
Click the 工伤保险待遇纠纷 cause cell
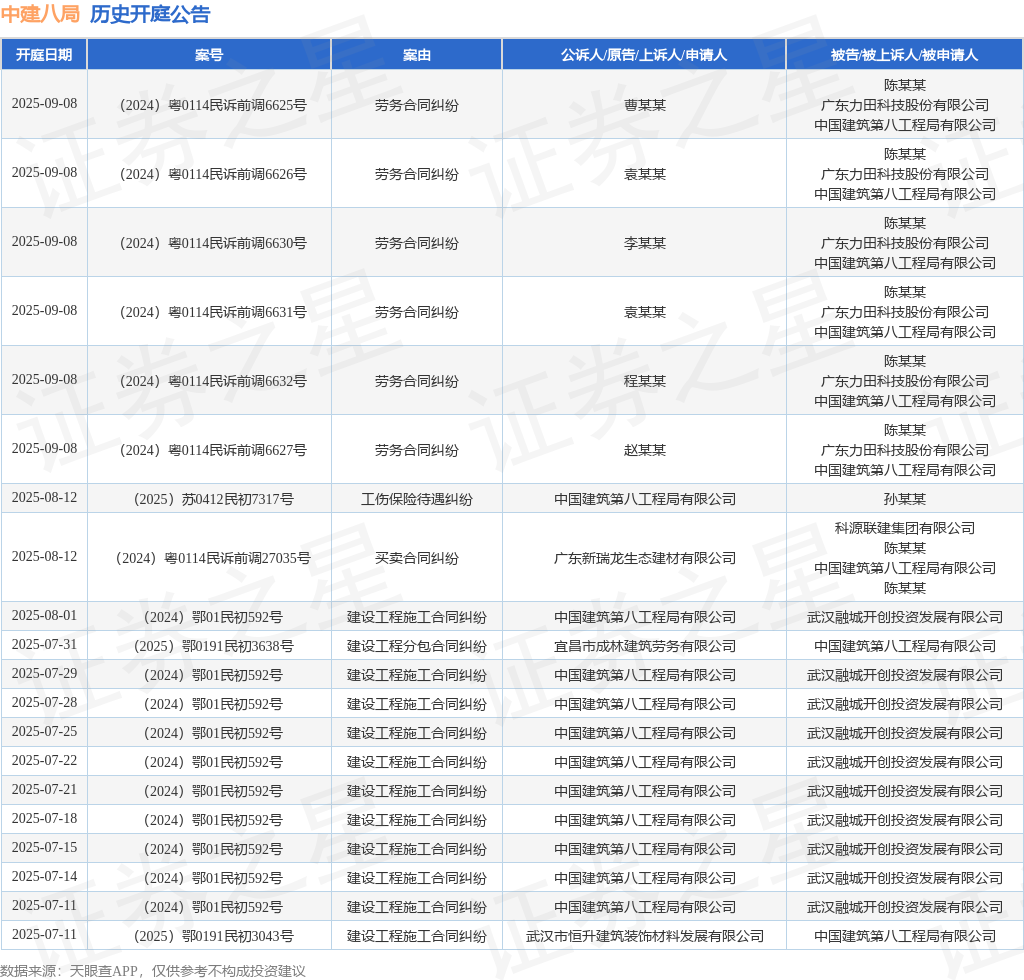point(417,499)
